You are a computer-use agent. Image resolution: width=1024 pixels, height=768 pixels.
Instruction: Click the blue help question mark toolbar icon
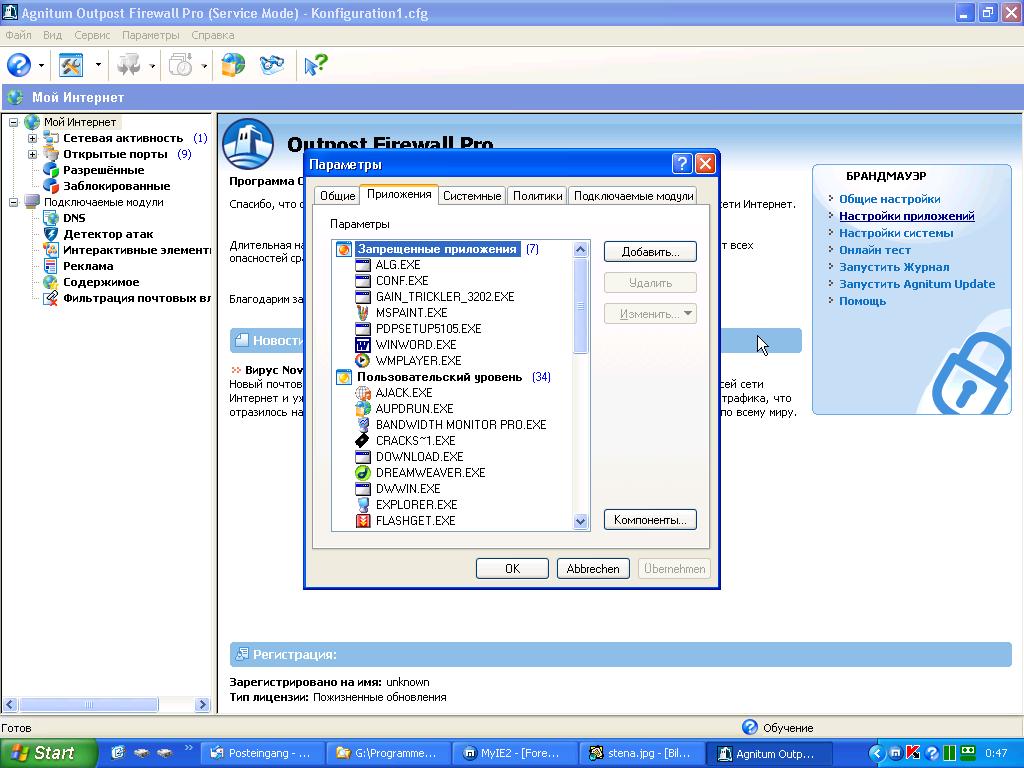tap(19, 65)
